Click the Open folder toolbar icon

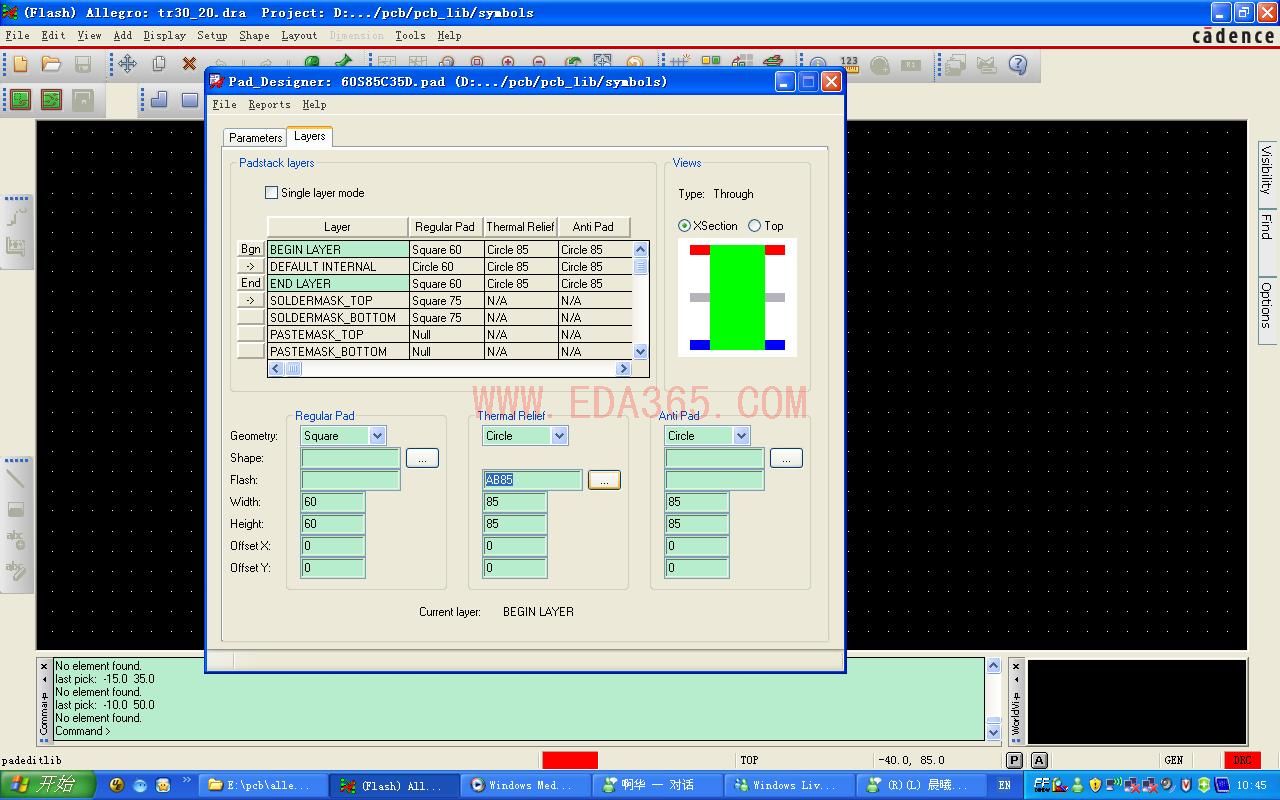coord(51,64)
